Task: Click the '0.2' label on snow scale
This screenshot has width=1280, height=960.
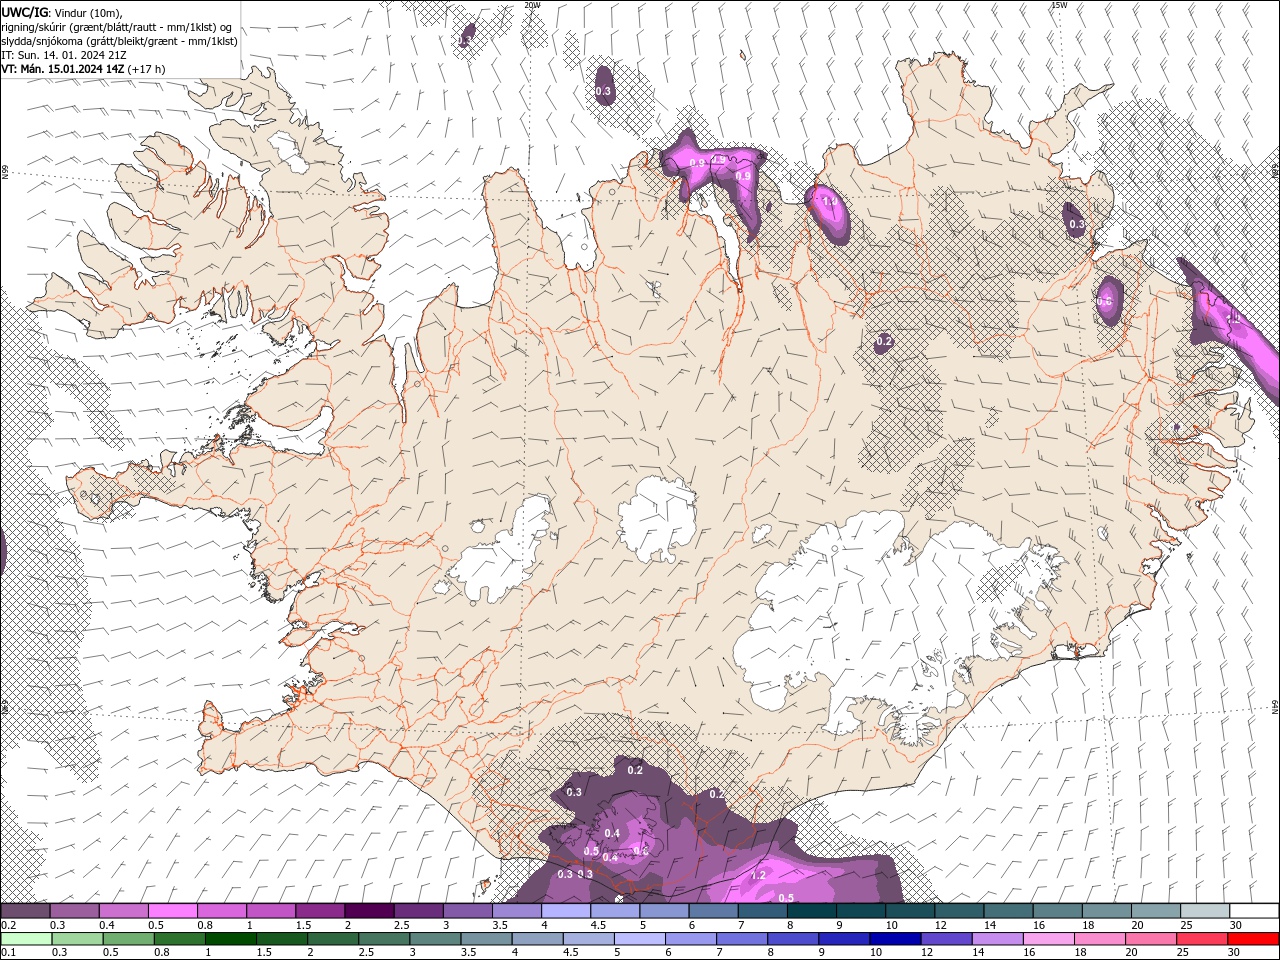Action: click(7, 925)
